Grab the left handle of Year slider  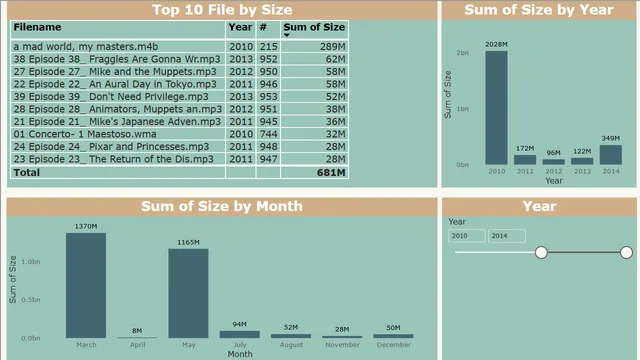pos(541,253)
